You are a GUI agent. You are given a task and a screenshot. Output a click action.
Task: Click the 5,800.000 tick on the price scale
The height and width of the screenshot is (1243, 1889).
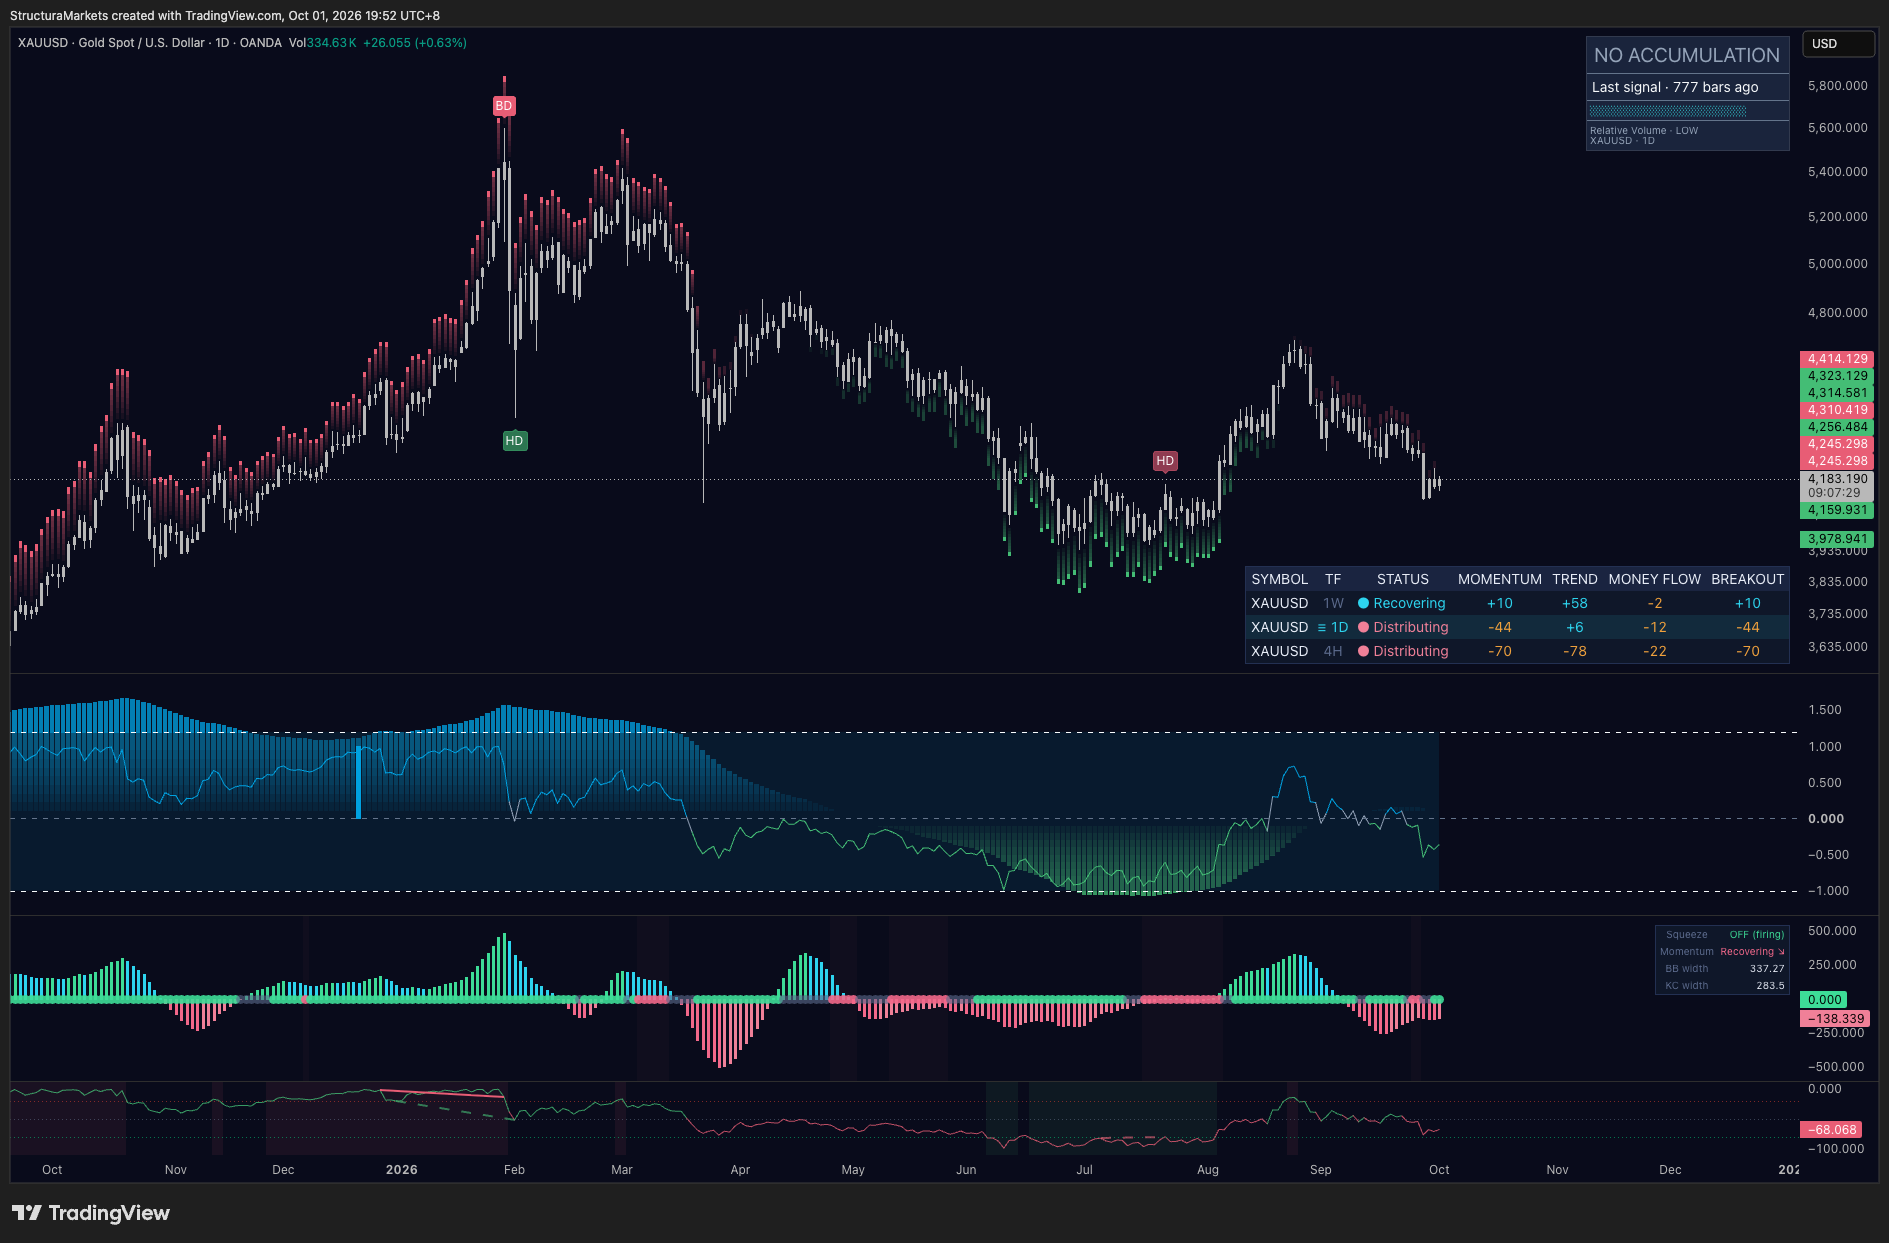pos(1837,86)
